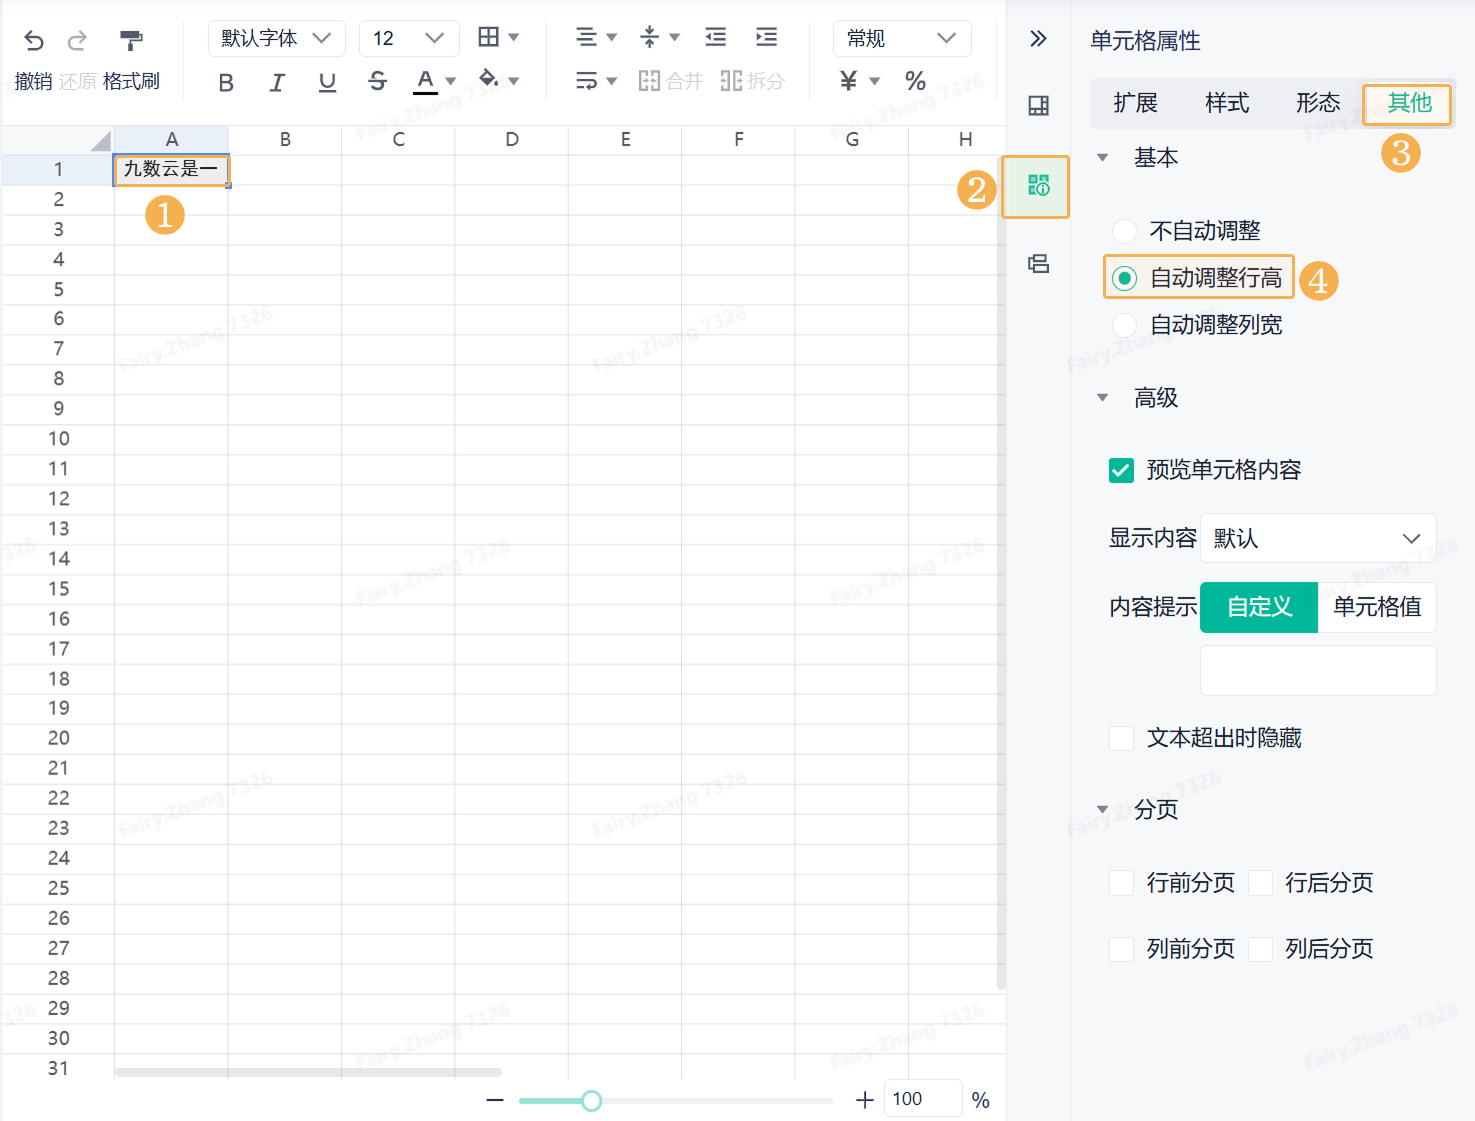
Task: Click the horizontal scrollbar of the sheet
Action: pyautogui.click(x=308, y=1072)
